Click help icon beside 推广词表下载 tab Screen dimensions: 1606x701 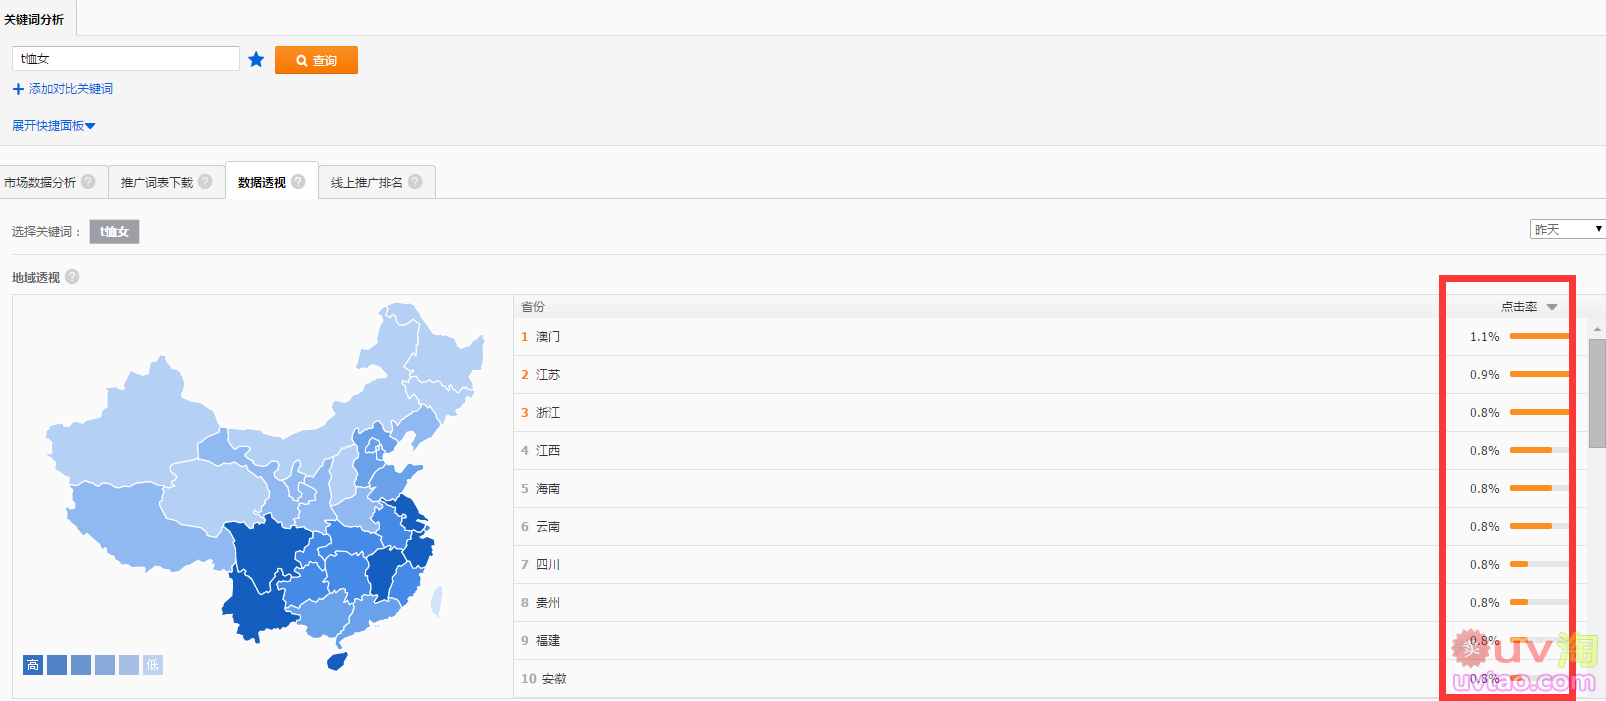[x=205, y=181]
